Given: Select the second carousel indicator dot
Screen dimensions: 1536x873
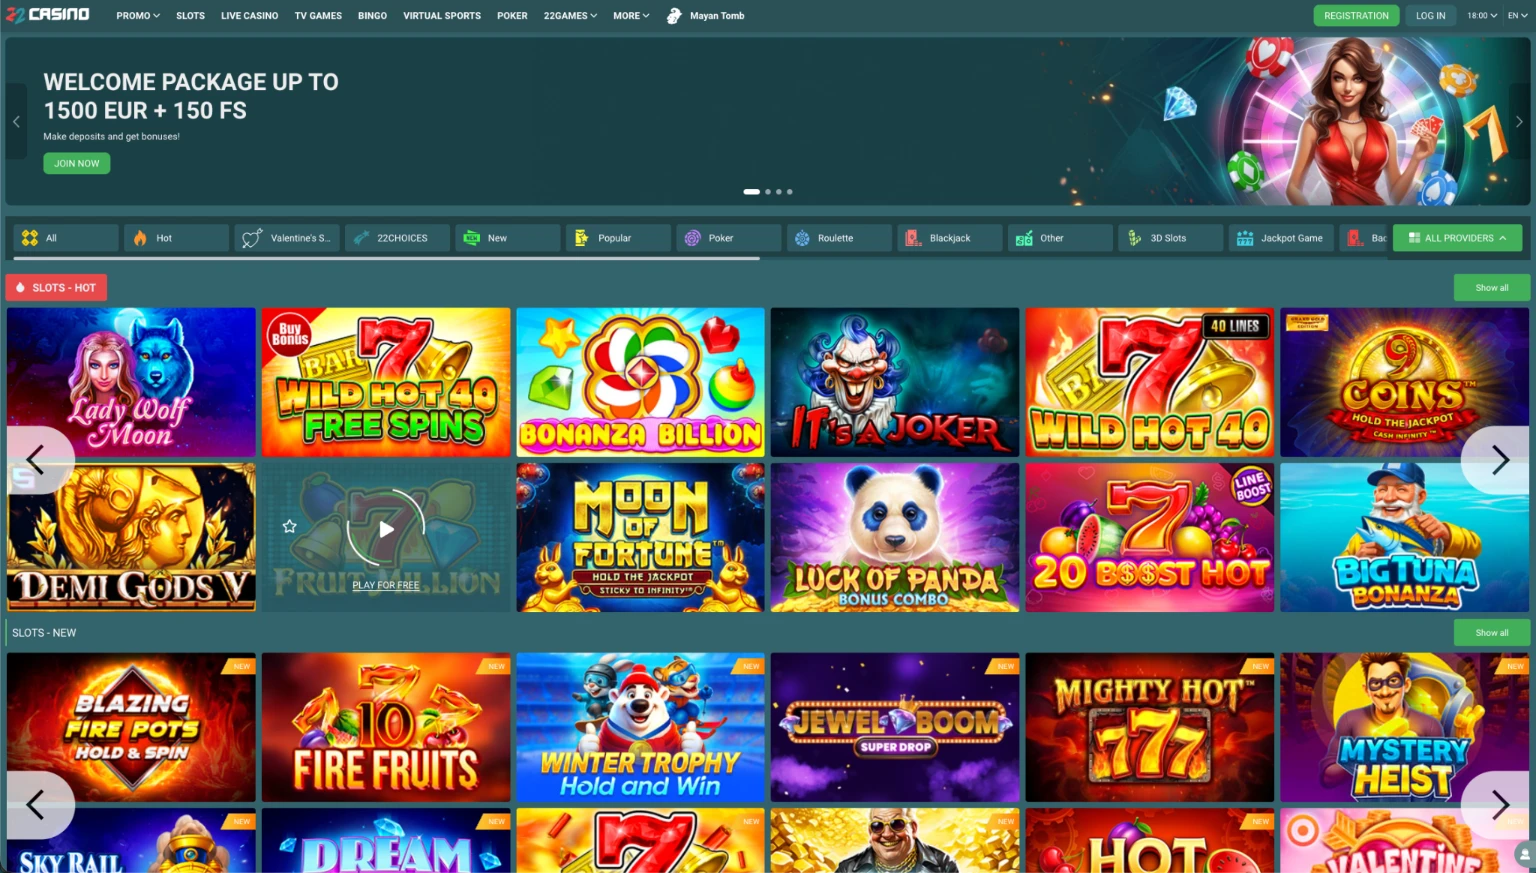Looking at the screenshot, I should (x=768, y=191).
